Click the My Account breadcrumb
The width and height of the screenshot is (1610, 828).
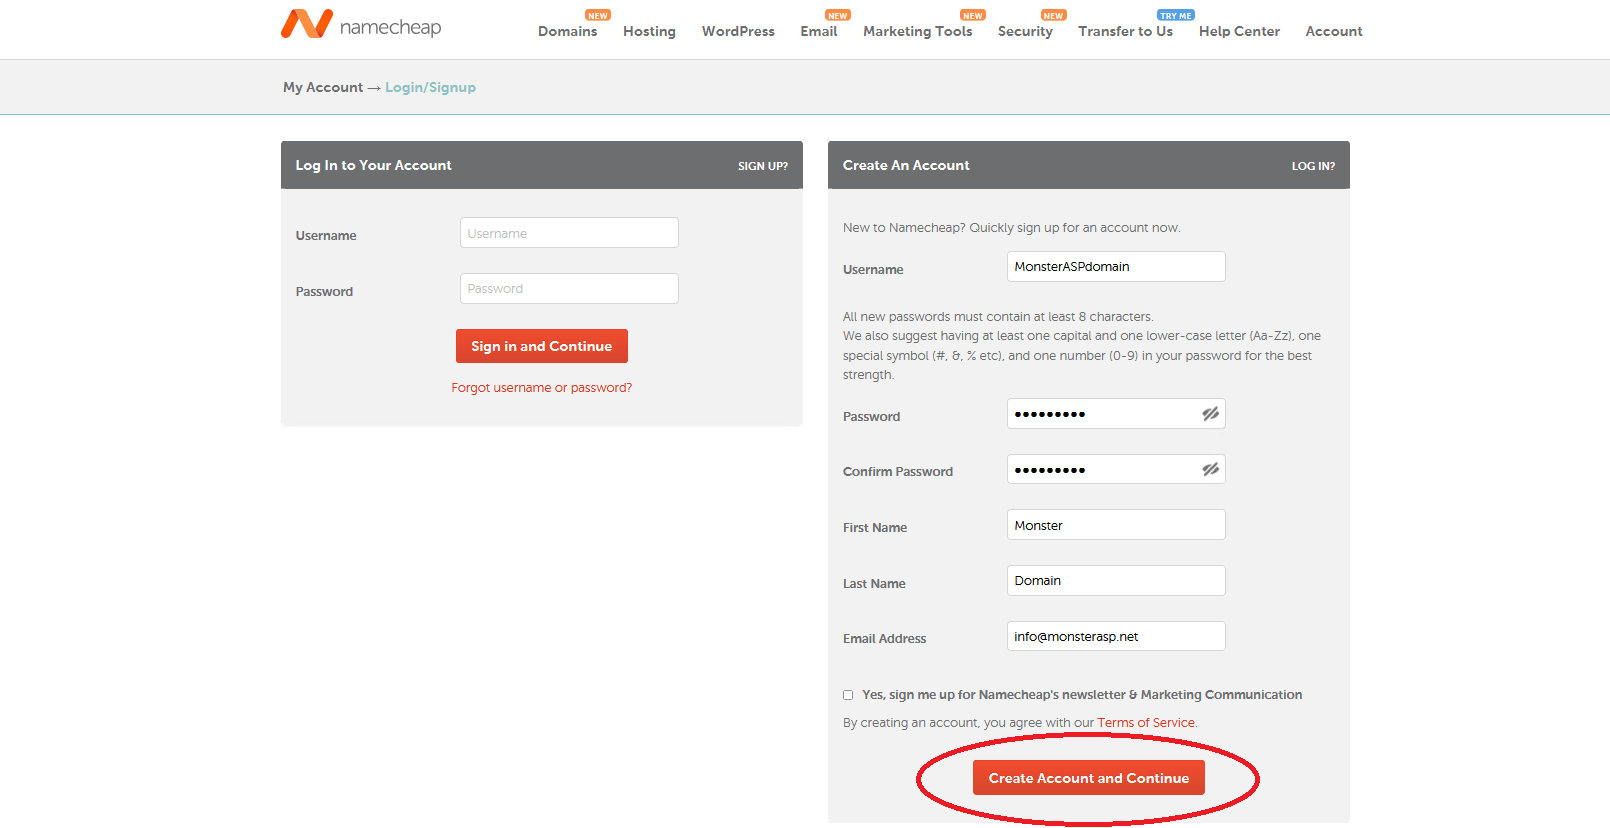[323, 87]
